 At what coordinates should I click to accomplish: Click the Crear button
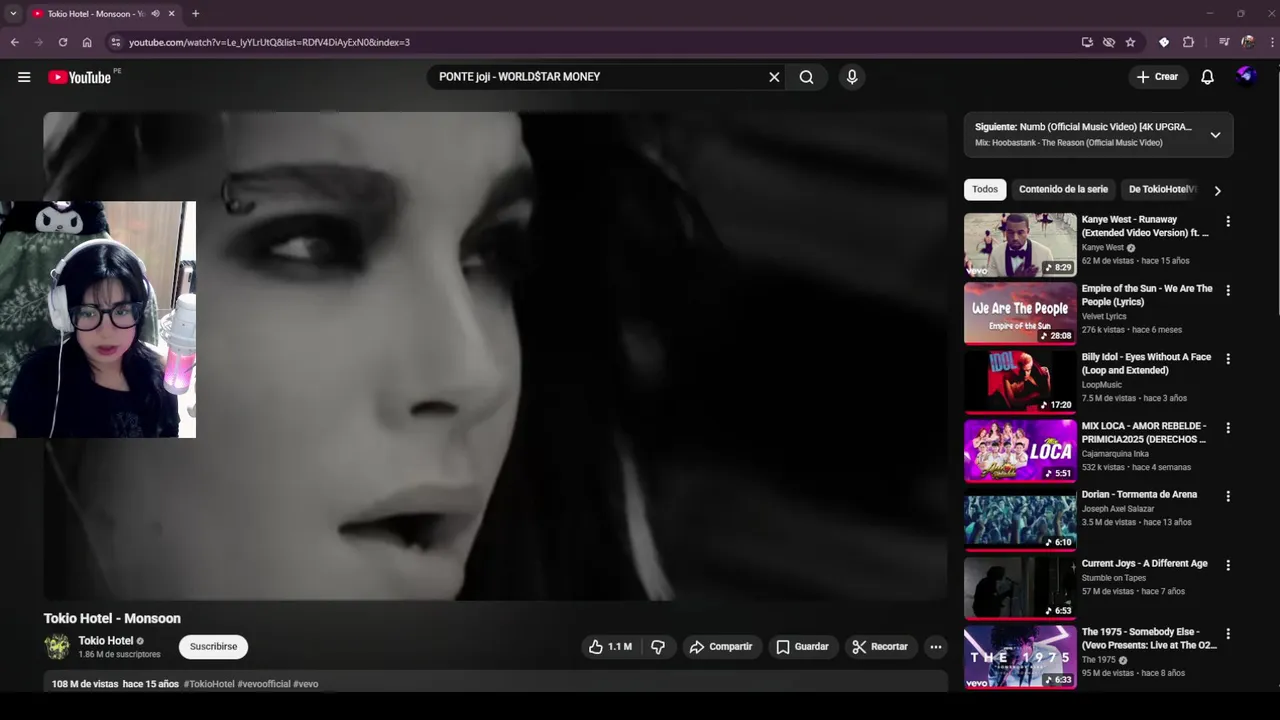pos(1157,77)
